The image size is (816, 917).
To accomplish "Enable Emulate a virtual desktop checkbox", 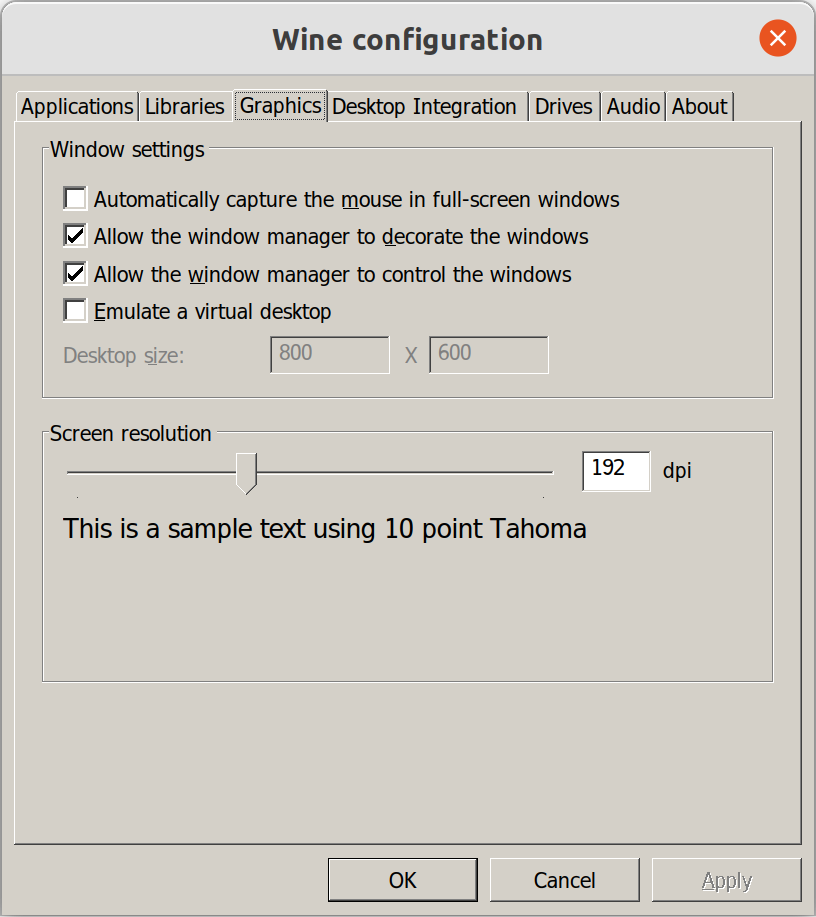I will (75, 311).
